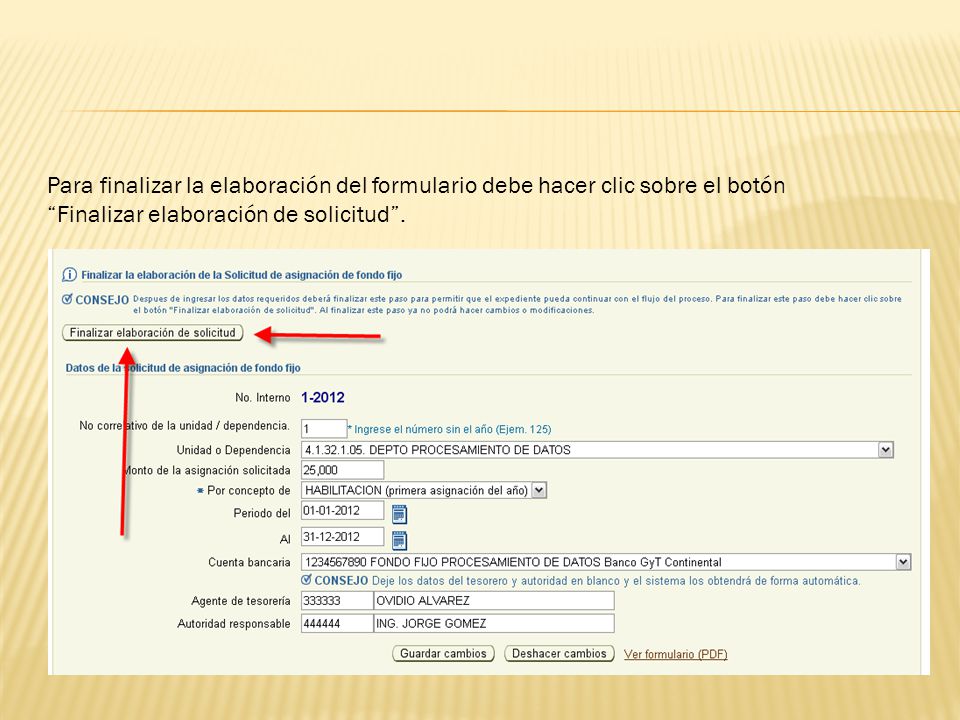Click the Deshacer cambios button
The width and height of the screenshot is (960, 720).
559,653
